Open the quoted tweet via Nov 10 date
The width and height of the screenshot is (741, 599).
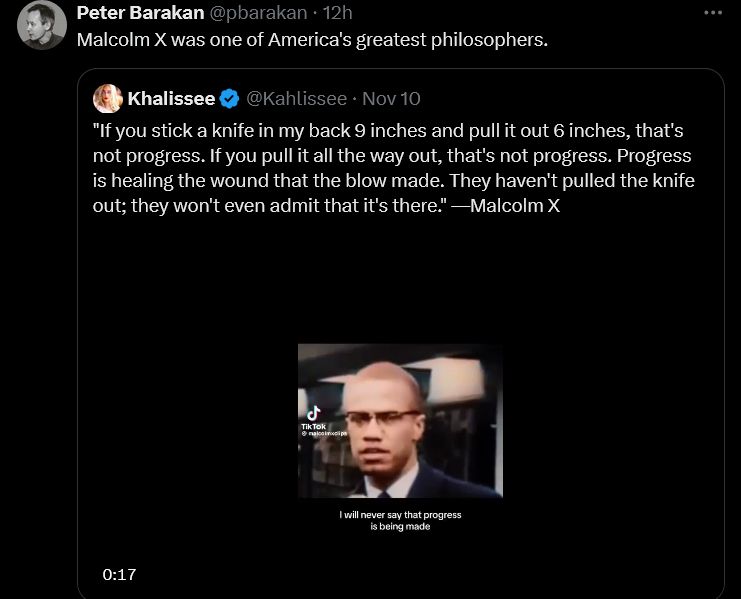point(391,98)
